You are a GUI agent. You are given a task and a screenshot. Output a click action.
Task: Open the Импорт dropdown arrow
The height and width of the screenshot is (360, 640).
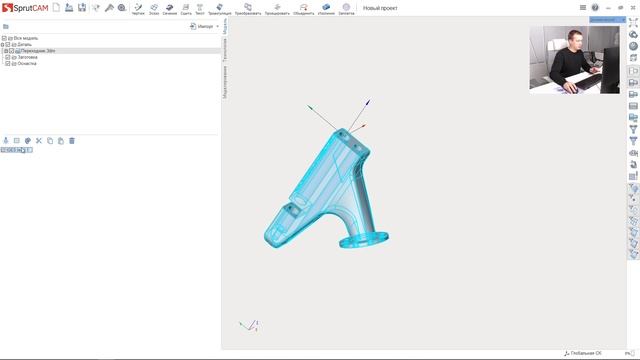pyautogui.click(x=218, y=27)
